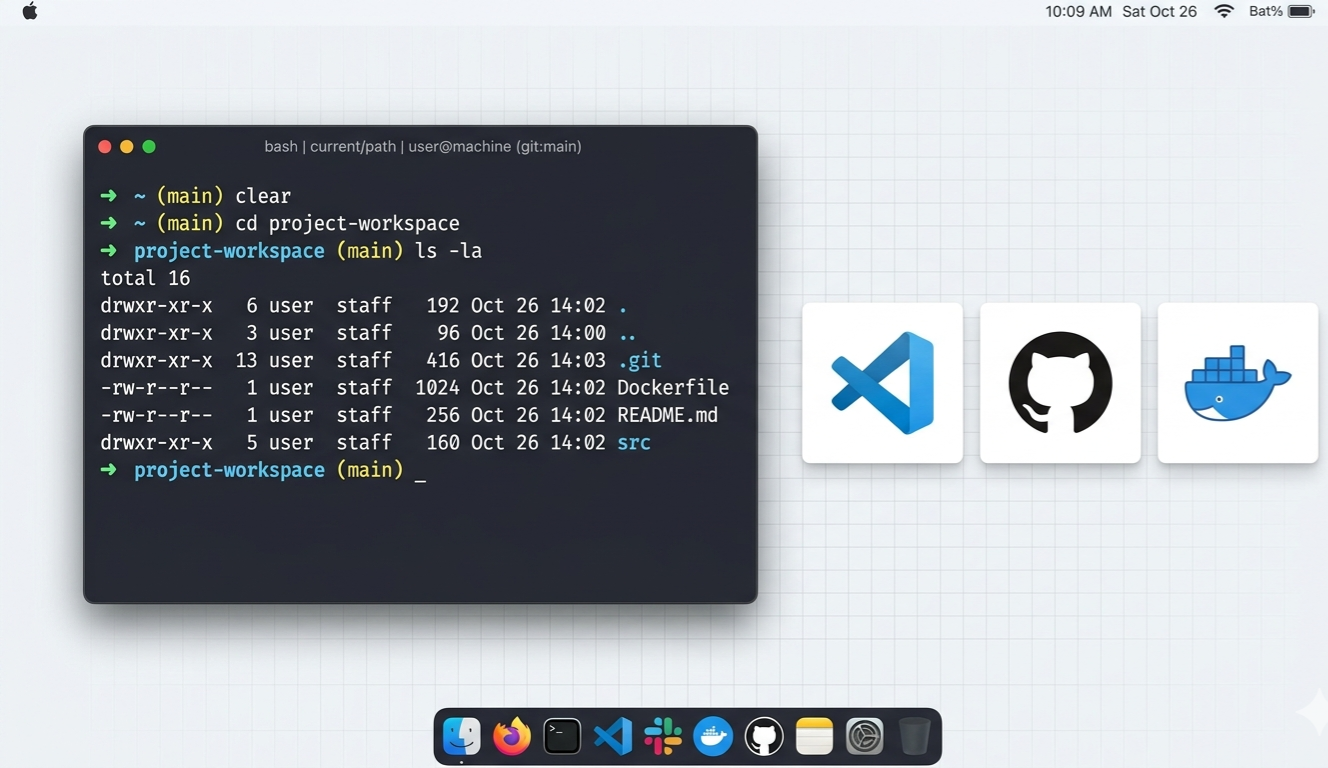This screenshot has width=1328, height=768.
Task: Open the GitHub desktop tile
Action: 1060,383
